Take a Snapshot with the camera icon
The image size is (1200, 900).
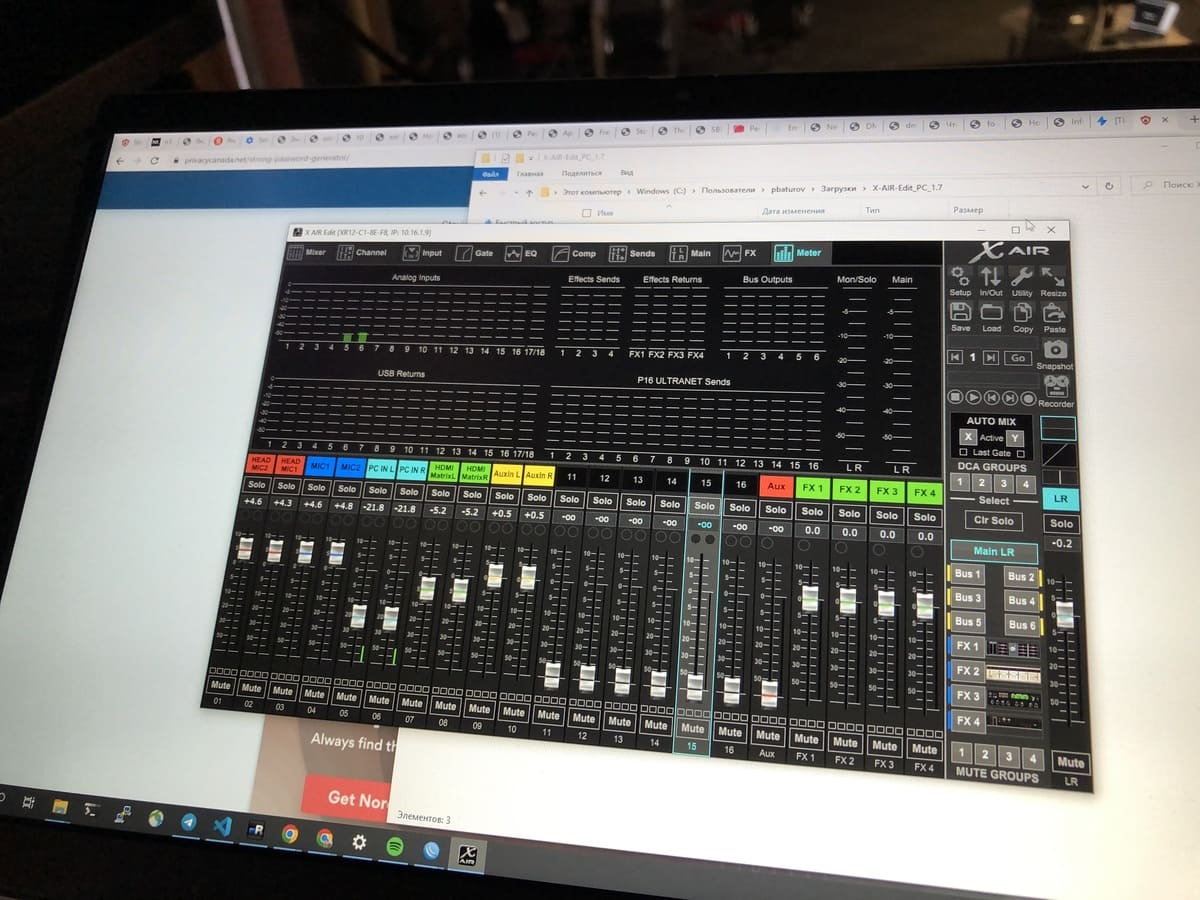1055,350
